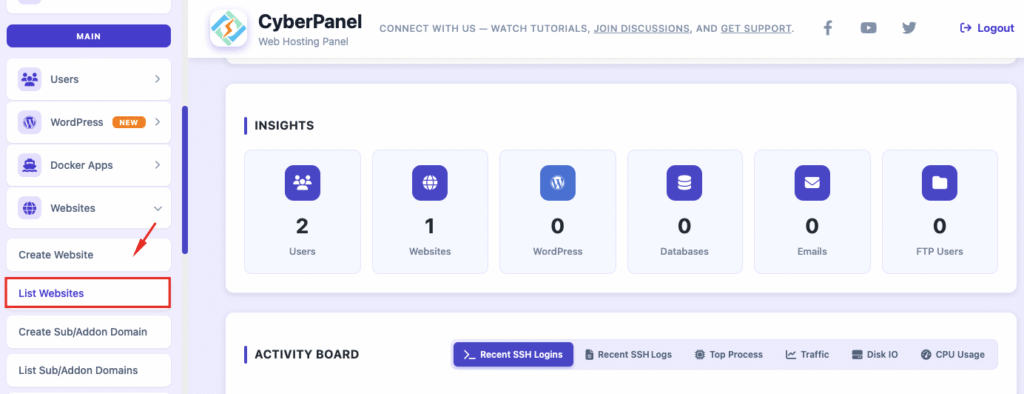
Task: Click the Websites globe sidebar icon
Action: pyautogui.click(x=29, y=208)
